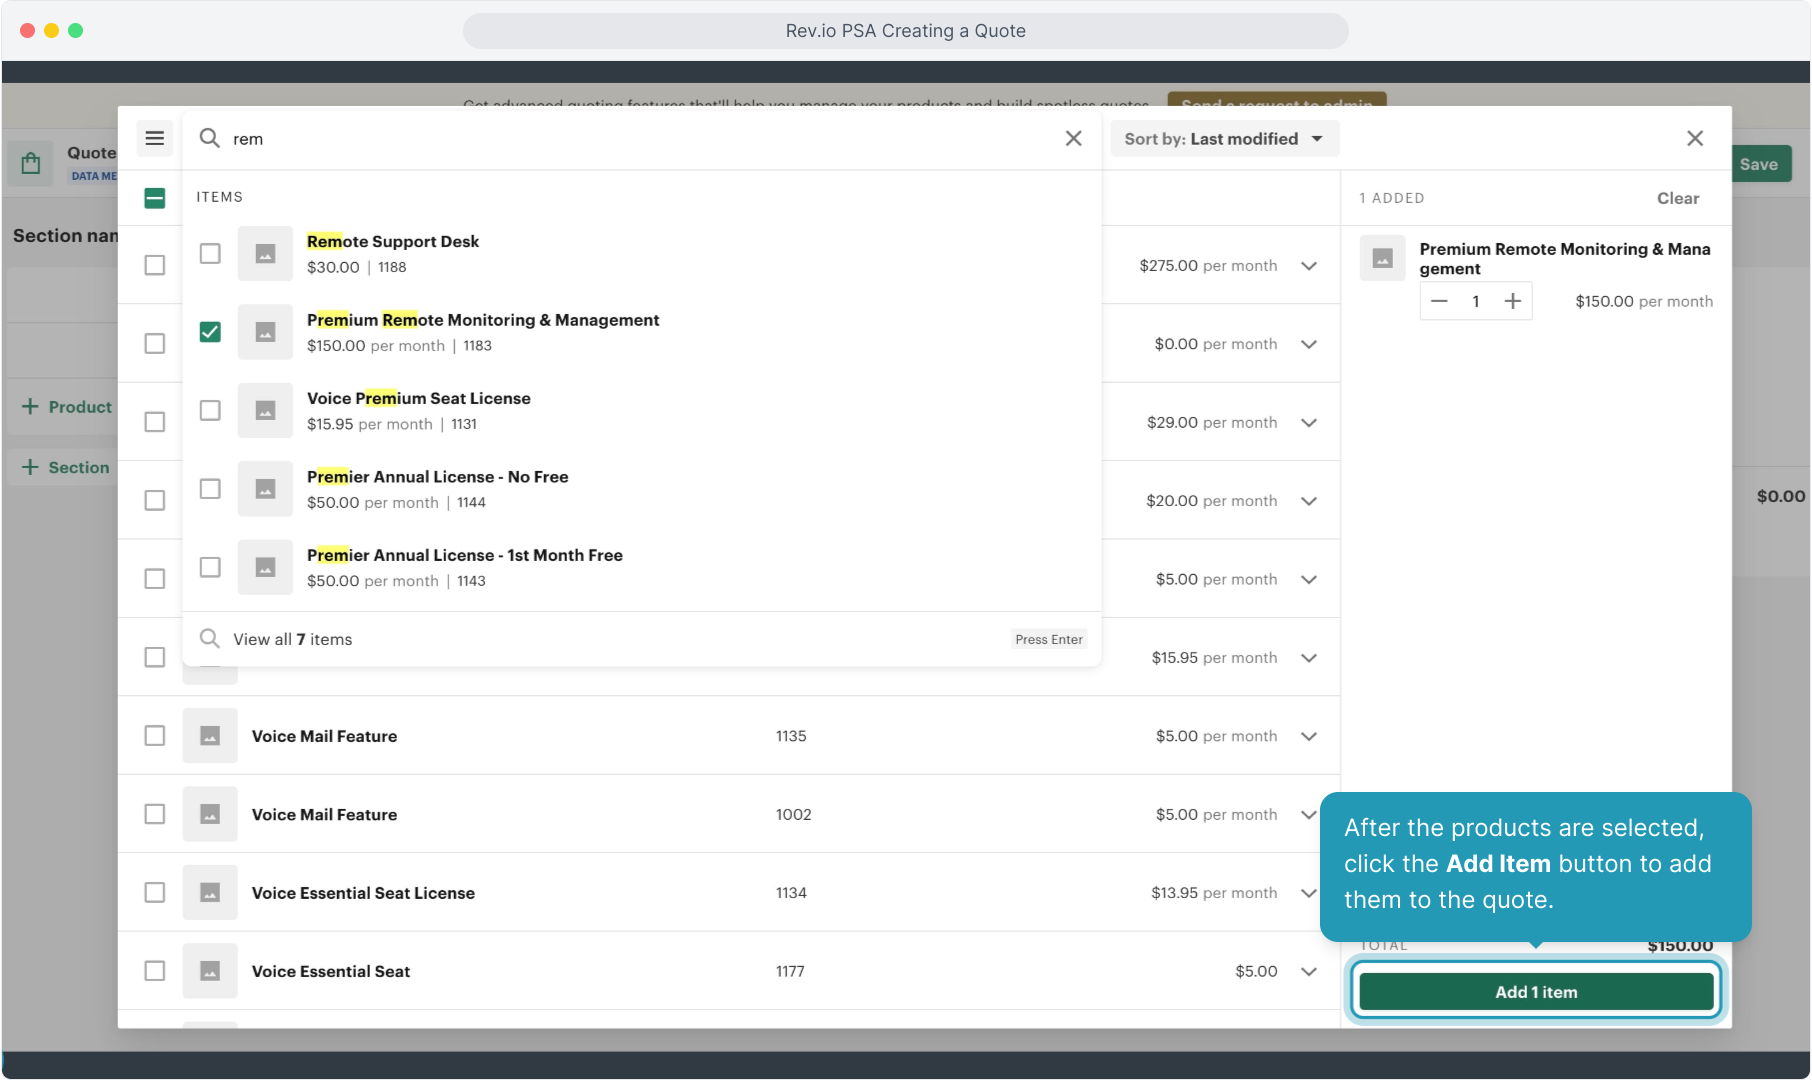1812x1080 pixels.
Task: Click the shopping bag quote icon
Action: (31, 163)
